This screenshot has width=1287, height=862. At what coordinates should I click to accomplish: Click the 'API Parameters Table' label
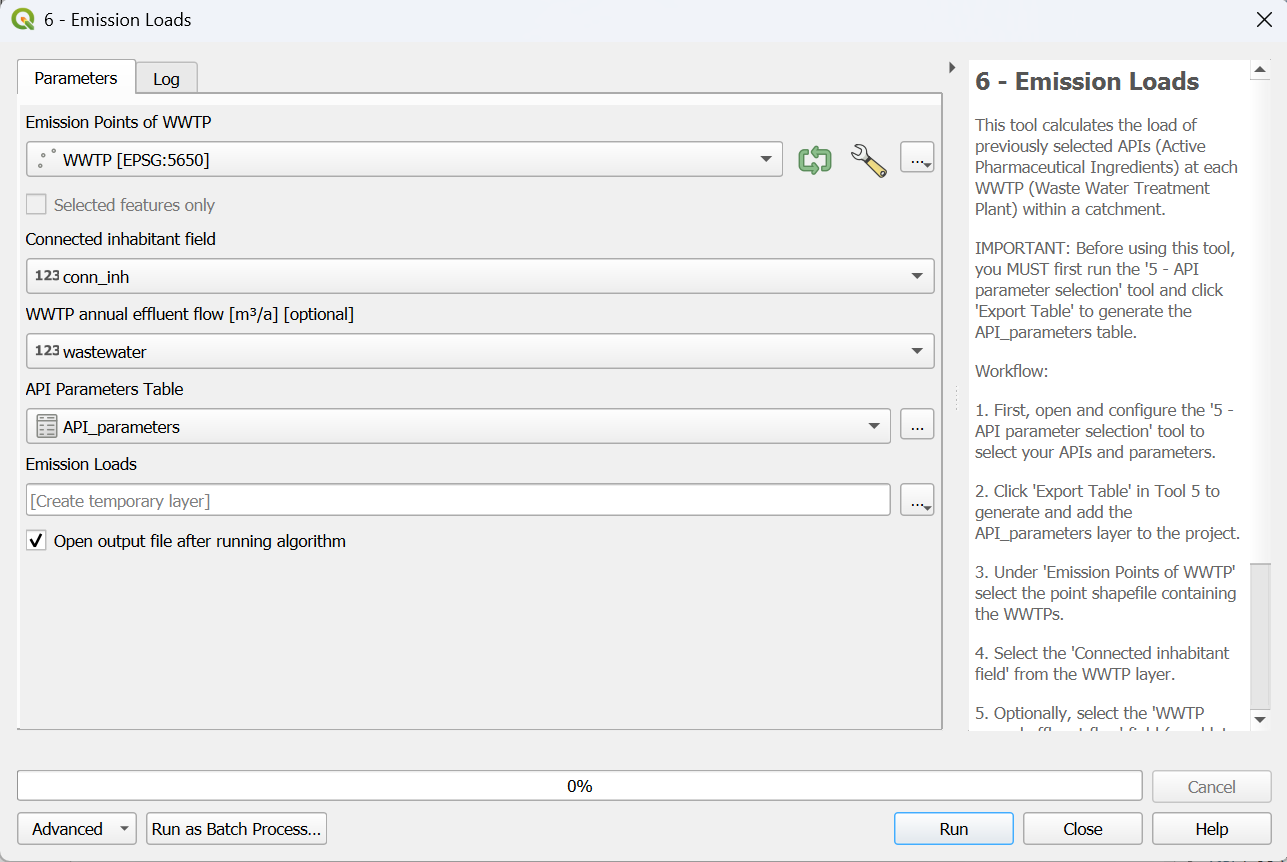(105, 389)
